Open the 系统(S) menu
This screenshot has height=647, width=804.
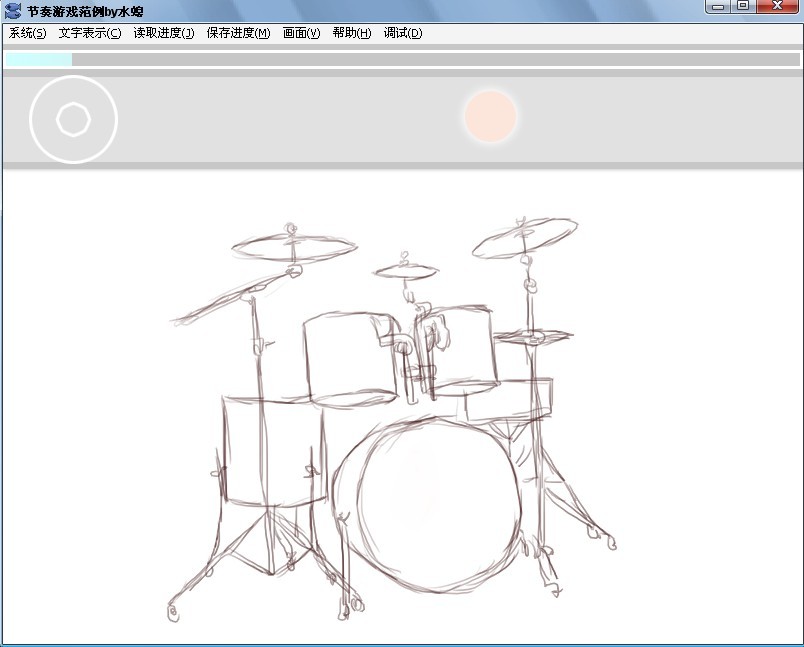[27, 33]
